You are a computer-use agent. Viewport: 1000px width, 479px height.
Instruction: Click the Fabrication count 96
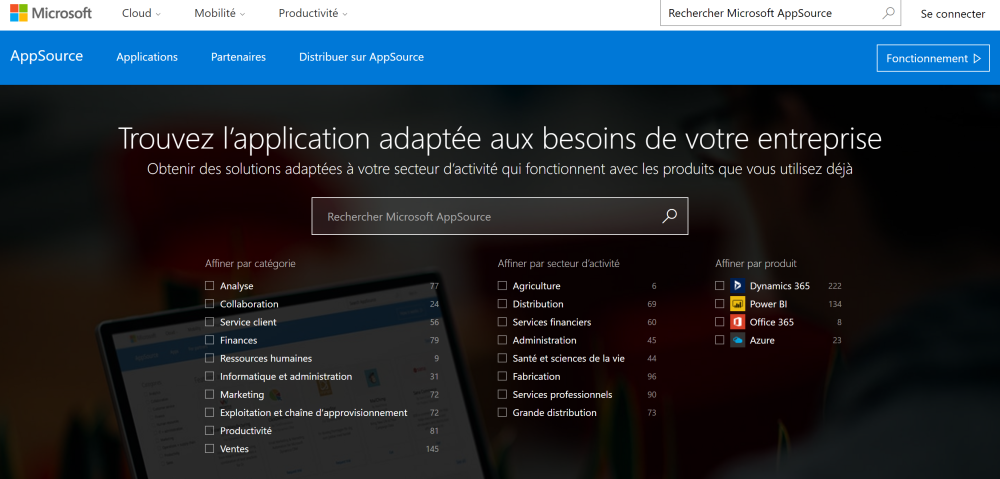652,376
